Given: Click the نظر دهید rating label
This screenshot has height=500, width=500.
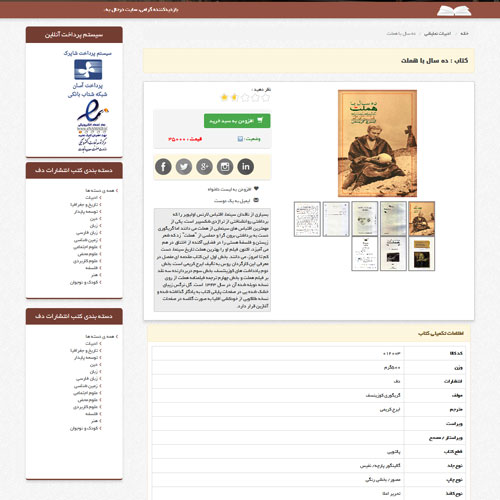Looking at the screenshot, I should click(261, 89).
